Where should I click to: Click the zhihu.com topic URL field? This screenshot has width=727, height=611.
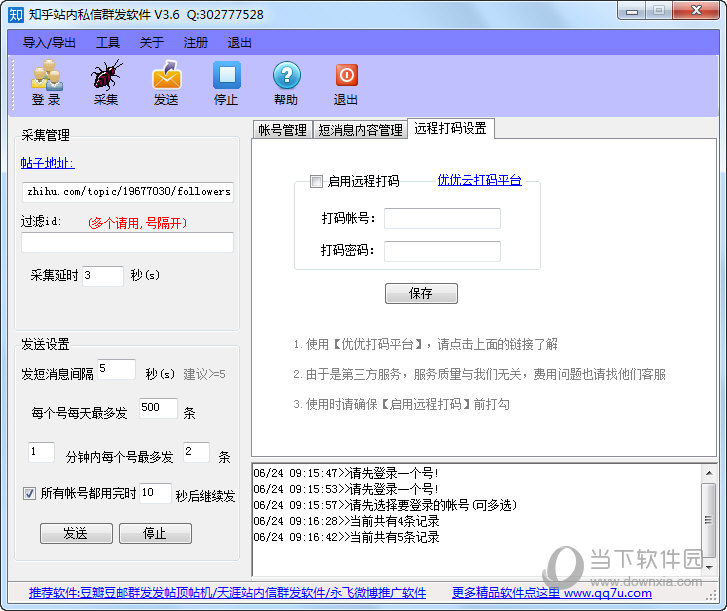128,192
